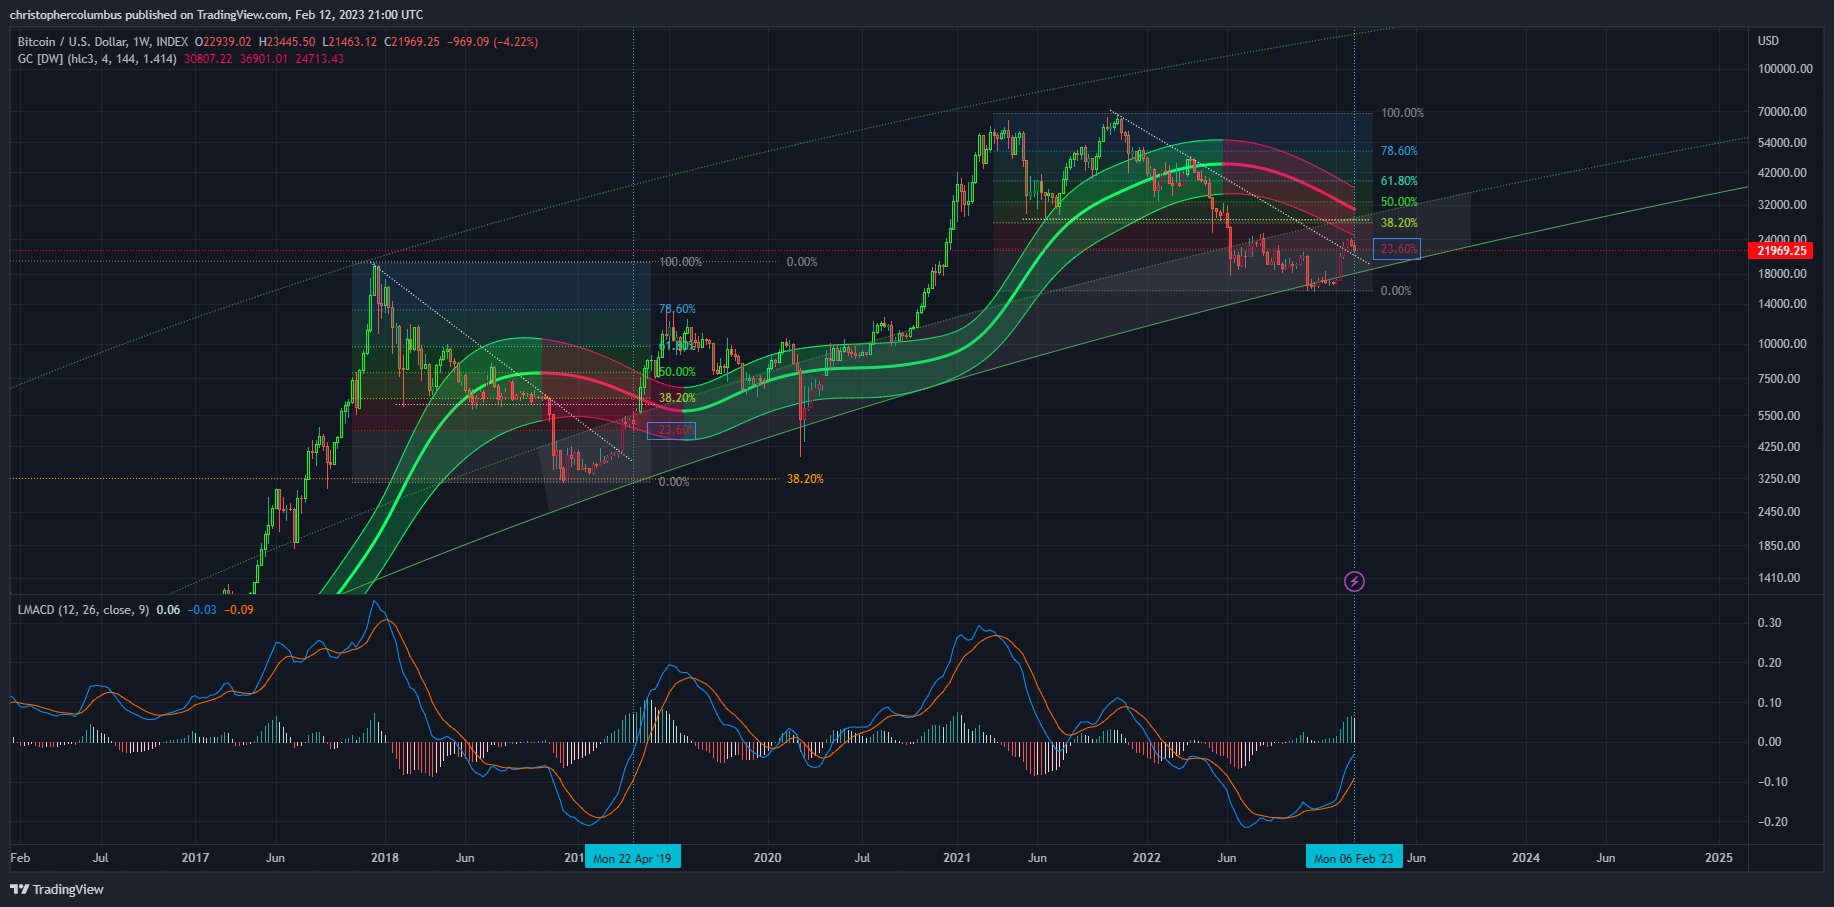This screenshot has width=1834, height=907.
Task: Click the 14000.00 price axis label
Action: (1782, 304)
